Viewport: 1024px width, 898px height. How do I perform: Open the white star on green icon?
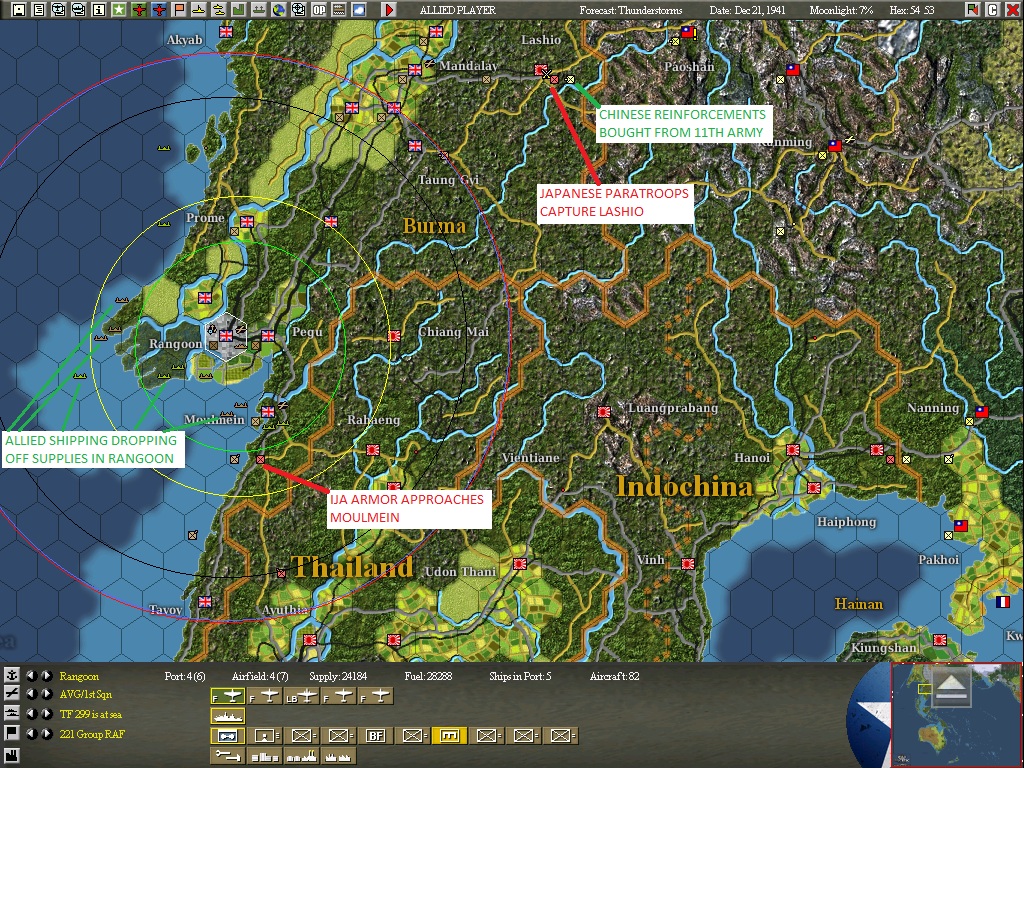click(x=119, y=9)
